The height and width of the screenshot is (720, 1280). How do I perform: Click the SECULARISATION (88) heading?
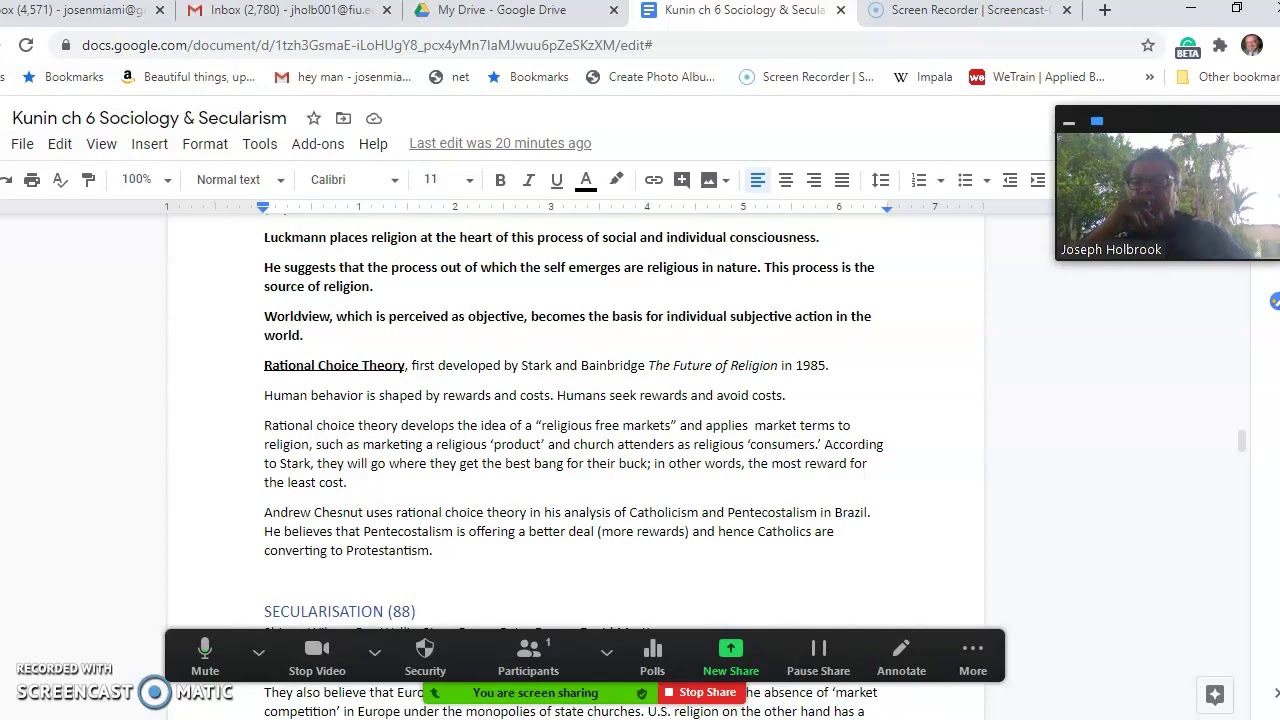pos(339,612)
